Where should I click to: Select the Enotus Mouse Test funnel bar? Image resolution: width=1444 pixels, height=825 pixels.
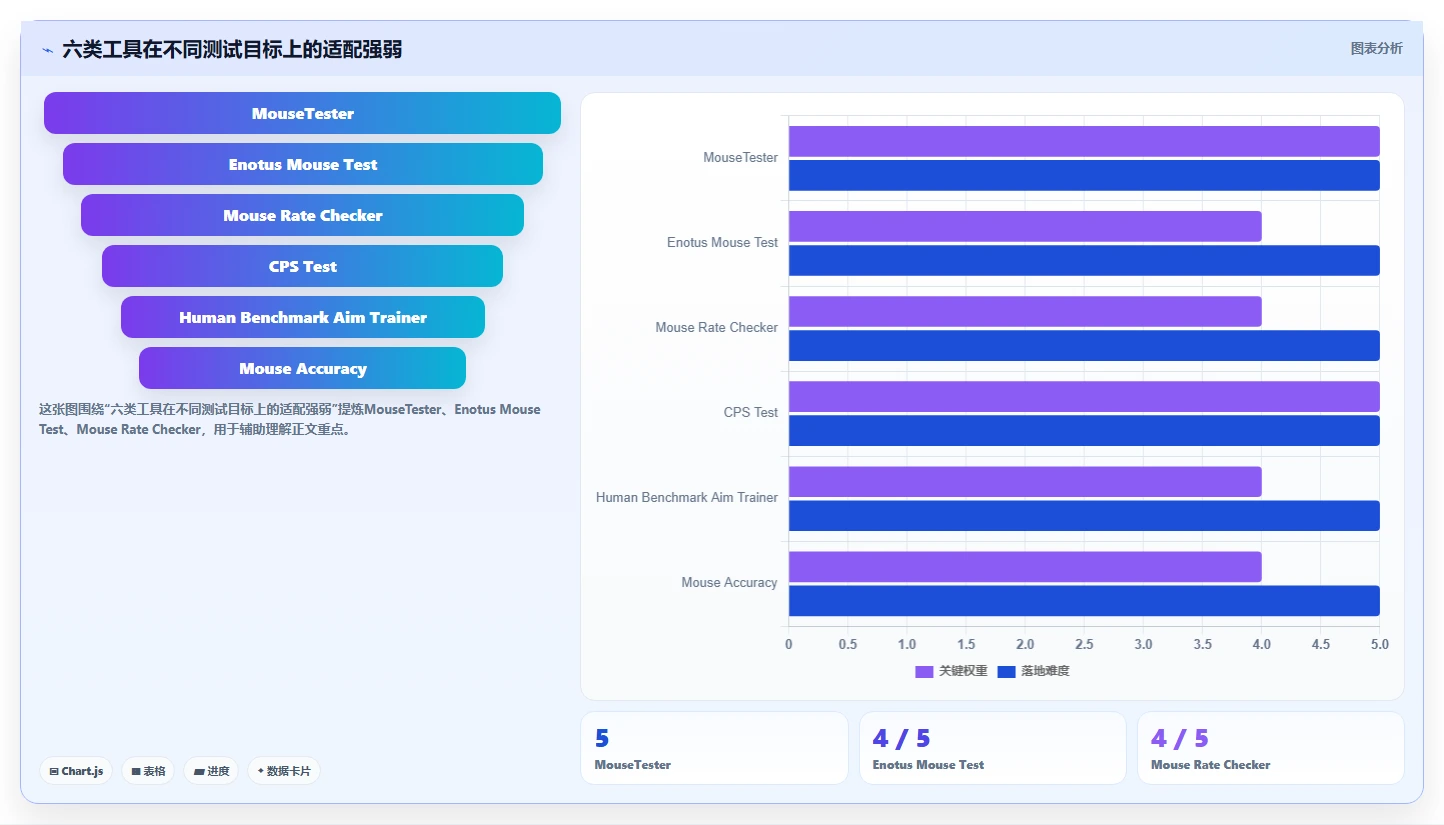pyautogui.click(x=302, y=164)
